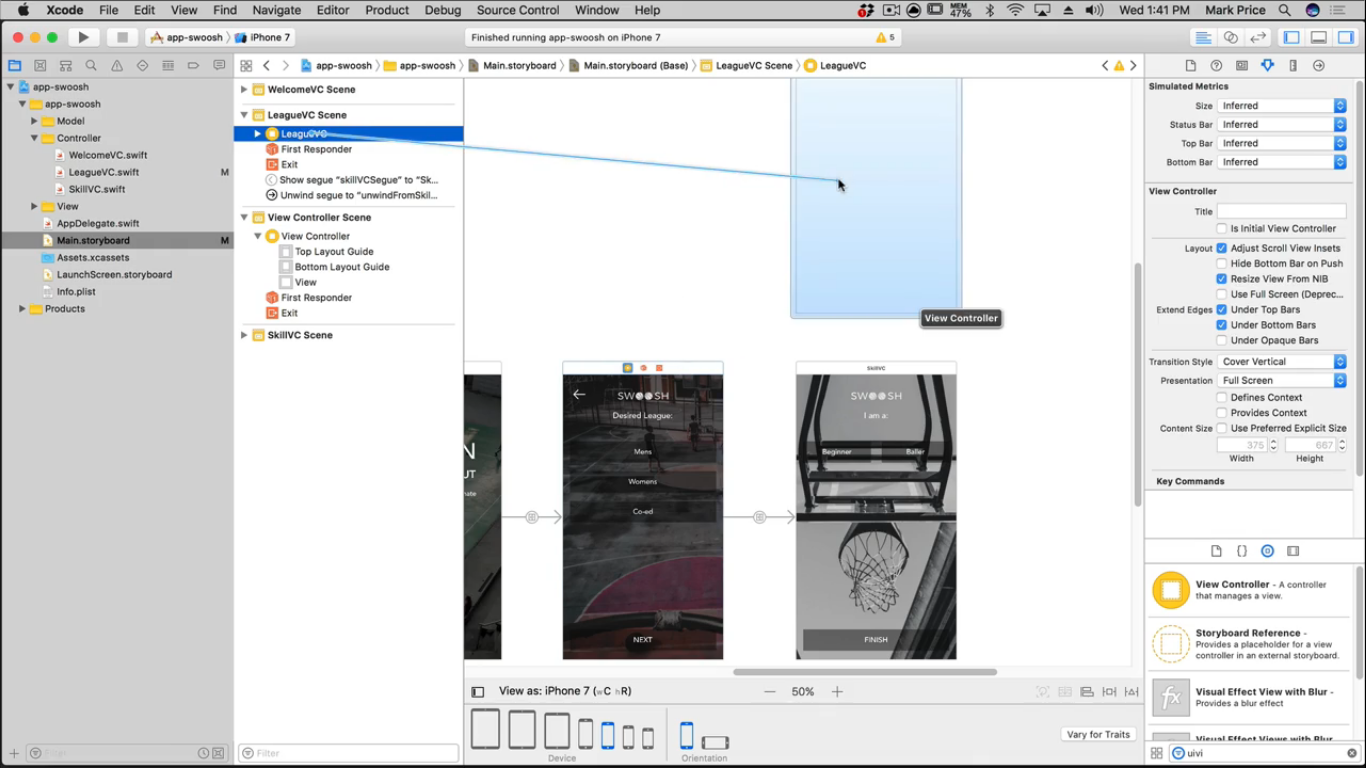Expand the SkillVC Scene disclosure triangle
1366x768 pixels.
pyautogui.click(x=244, y=335)
